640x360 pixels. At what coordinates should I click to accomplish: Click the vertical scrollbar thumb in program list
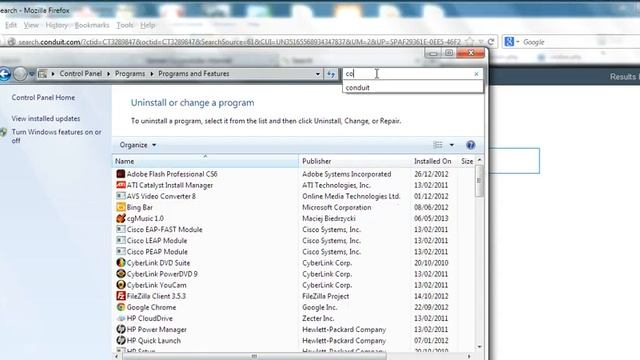pos(480,181)
